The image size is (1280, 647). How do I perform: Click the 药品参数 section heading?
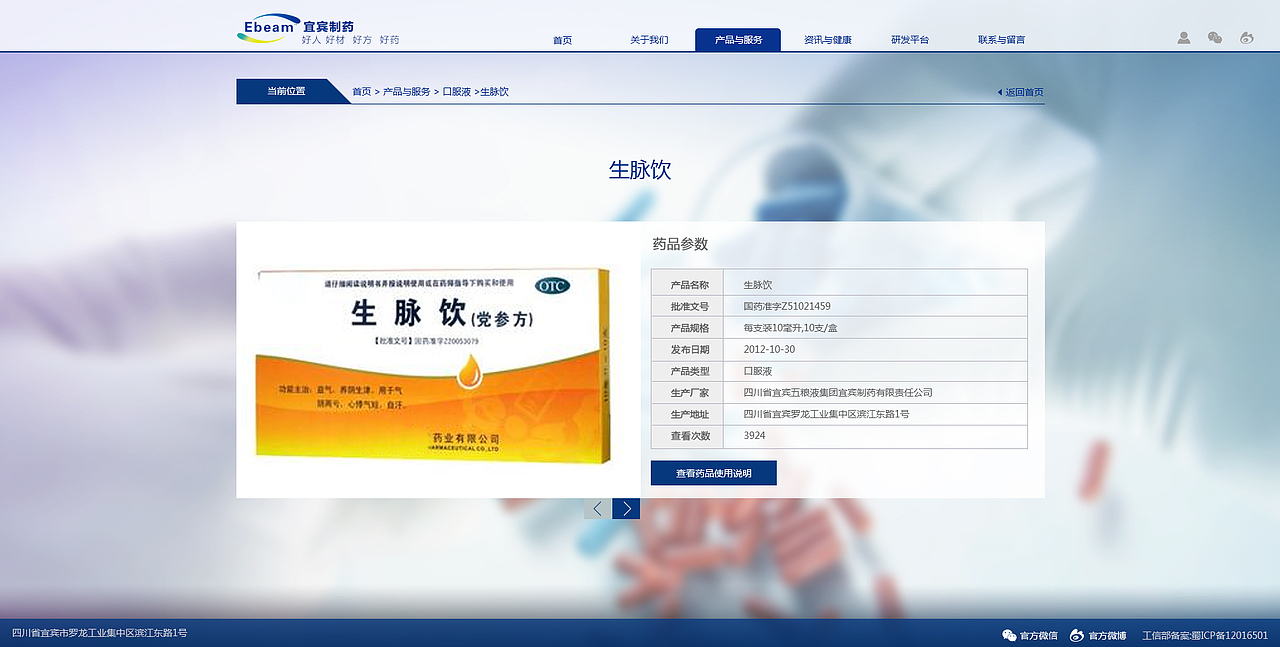680,244
